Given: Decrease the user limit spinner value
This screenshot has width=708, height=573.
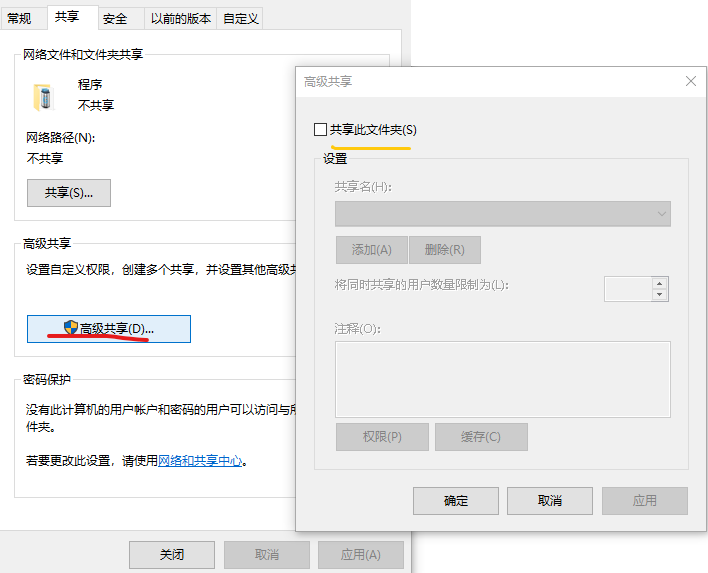Looking at the screenshot, I should tap(659, 294).
